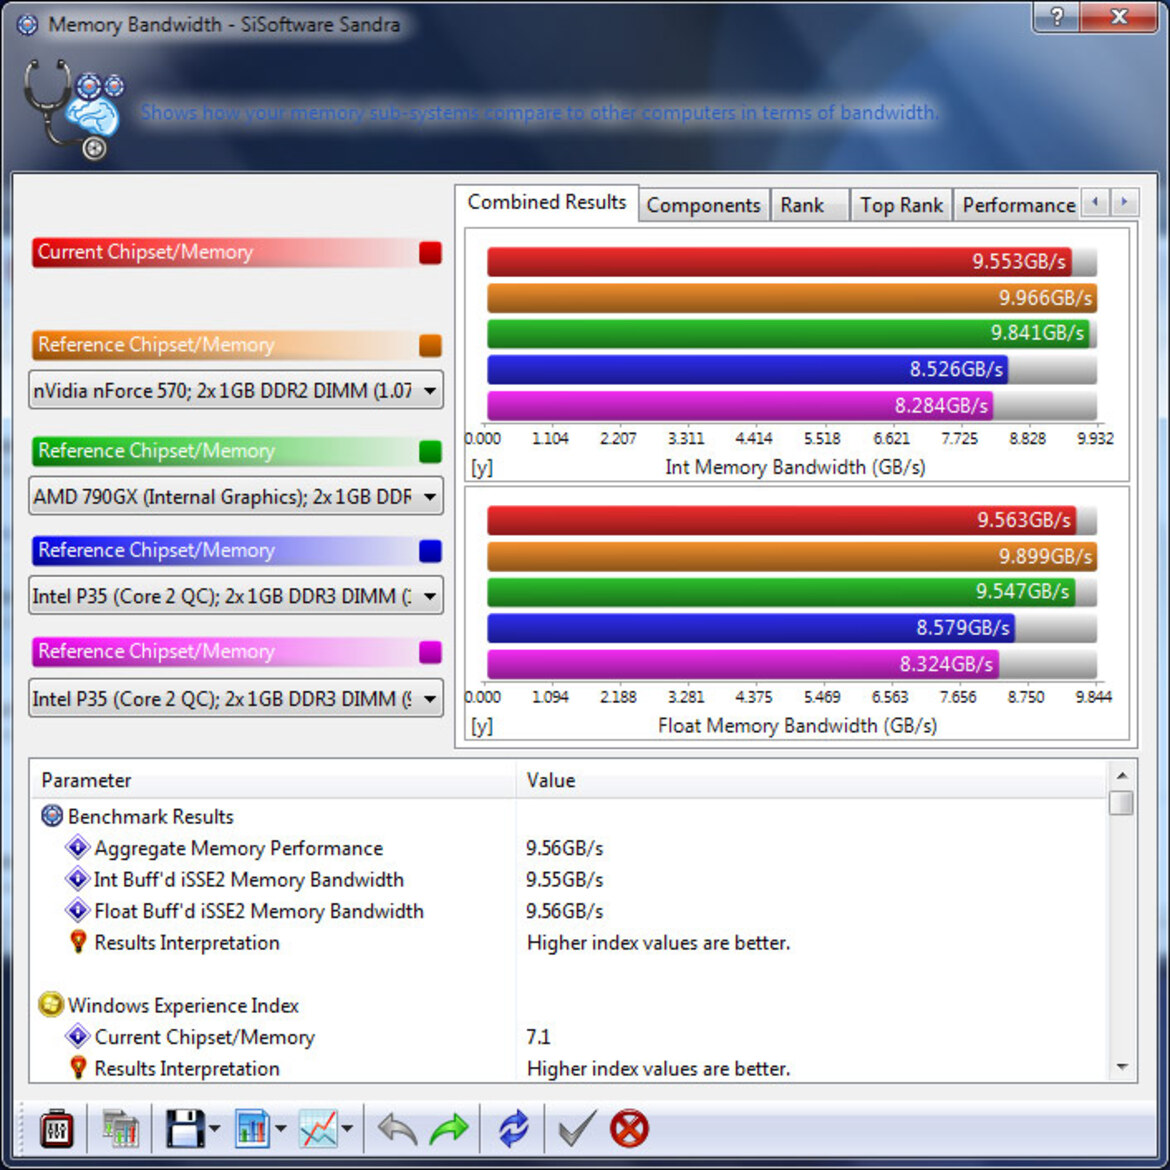Toggle the green Reference Chipset/Memory checkbox
Viewport: 1170px width, 1170px height.
click(430, 451)
